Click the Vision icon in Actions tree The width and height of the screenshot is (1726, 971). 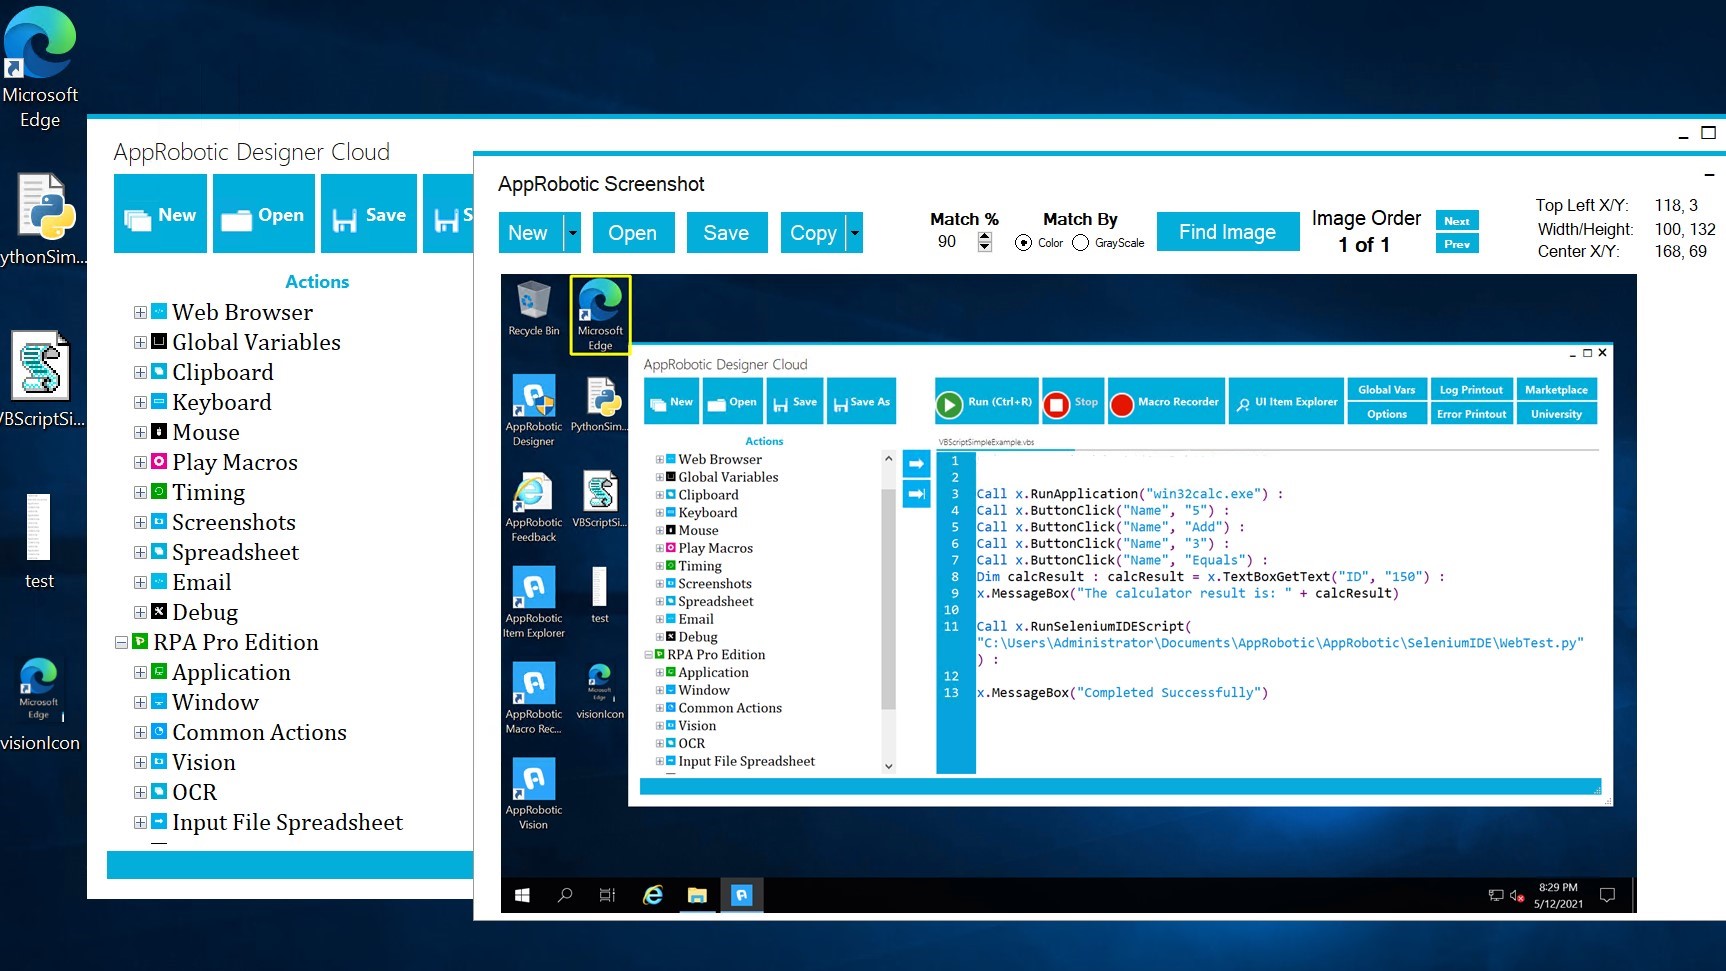[159, 762]
